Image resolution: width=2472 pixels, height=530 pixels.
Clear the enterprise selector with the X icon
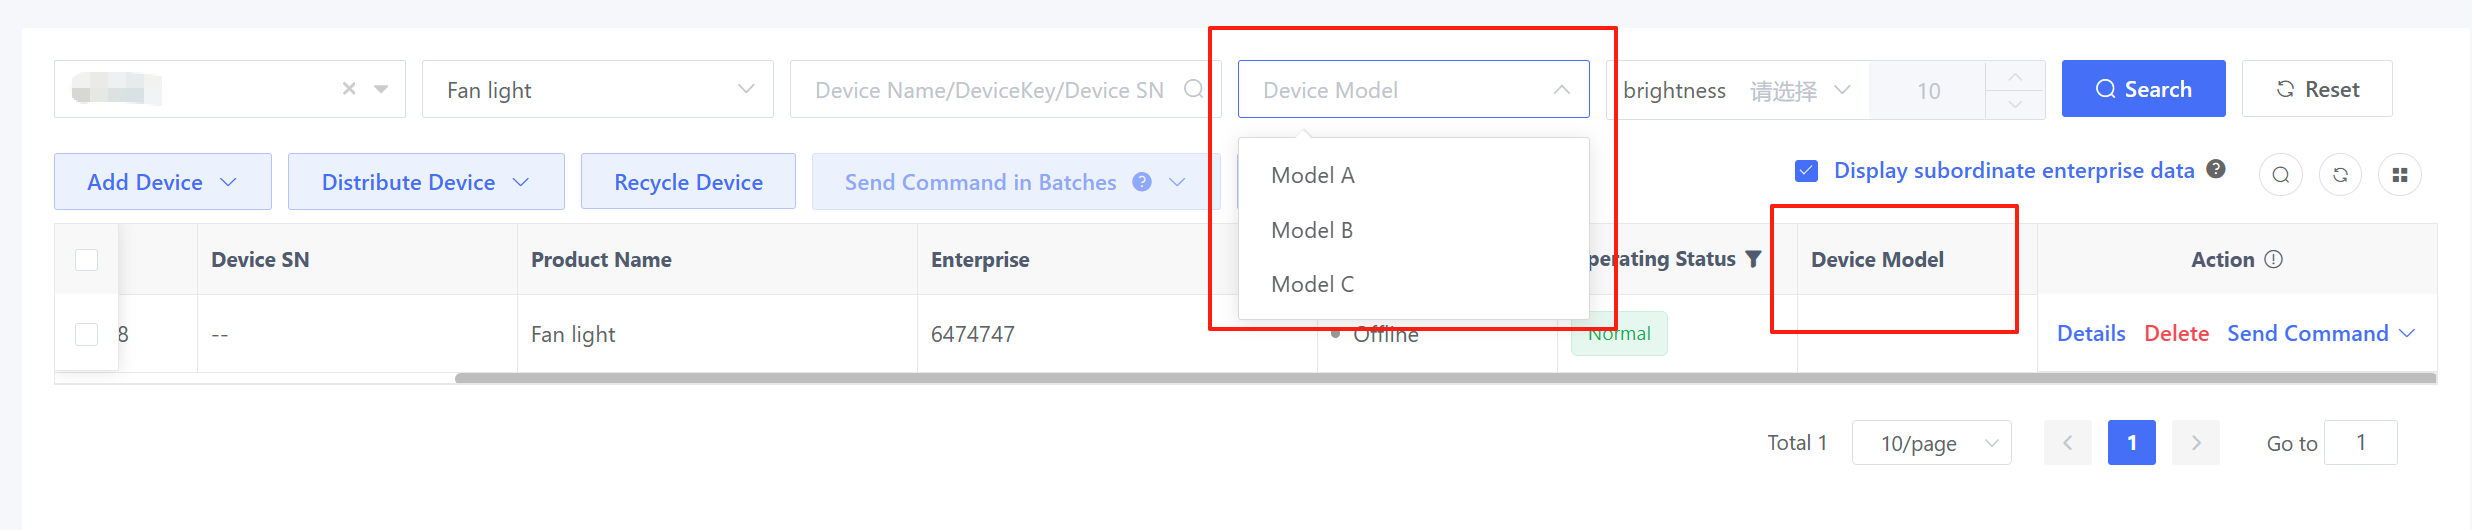[349, 89]
